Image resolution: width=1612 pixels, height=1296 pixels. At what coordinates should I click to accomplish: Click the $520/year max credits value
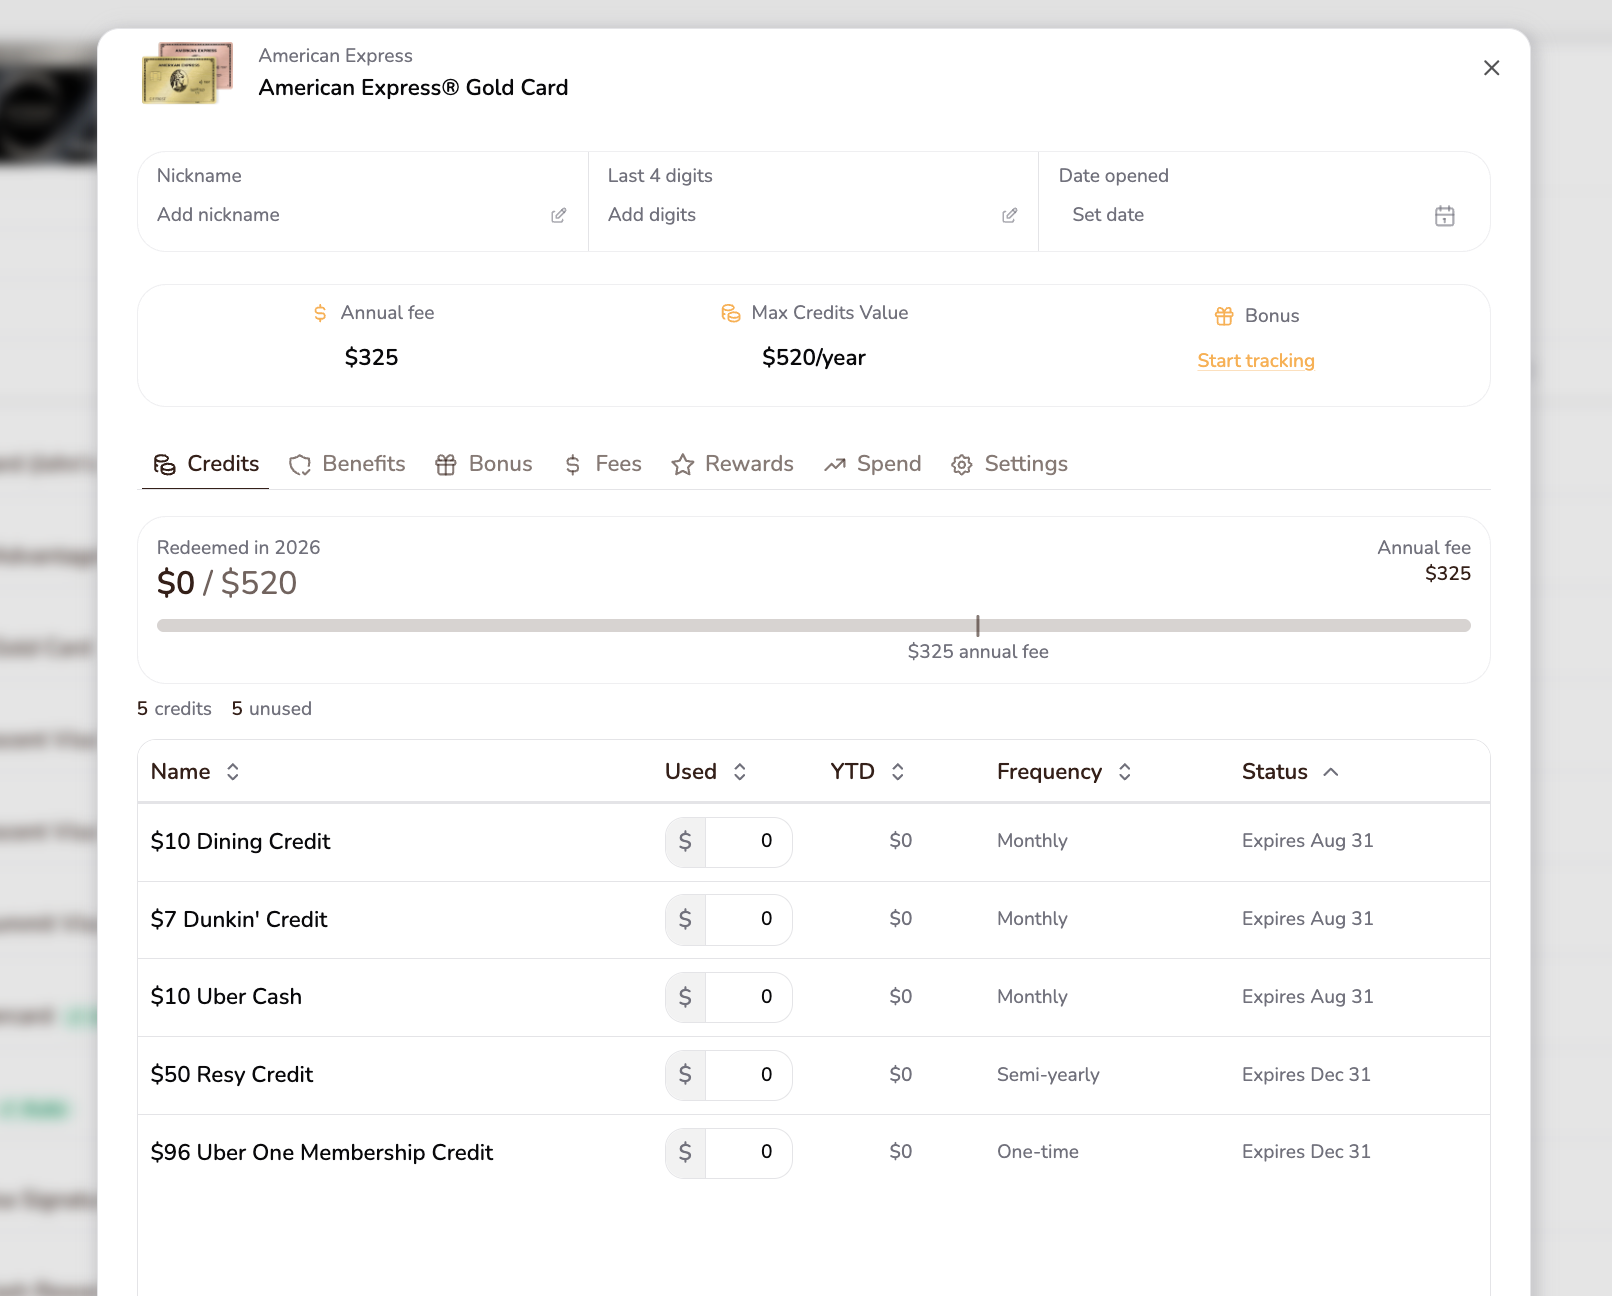pos(814,358)
